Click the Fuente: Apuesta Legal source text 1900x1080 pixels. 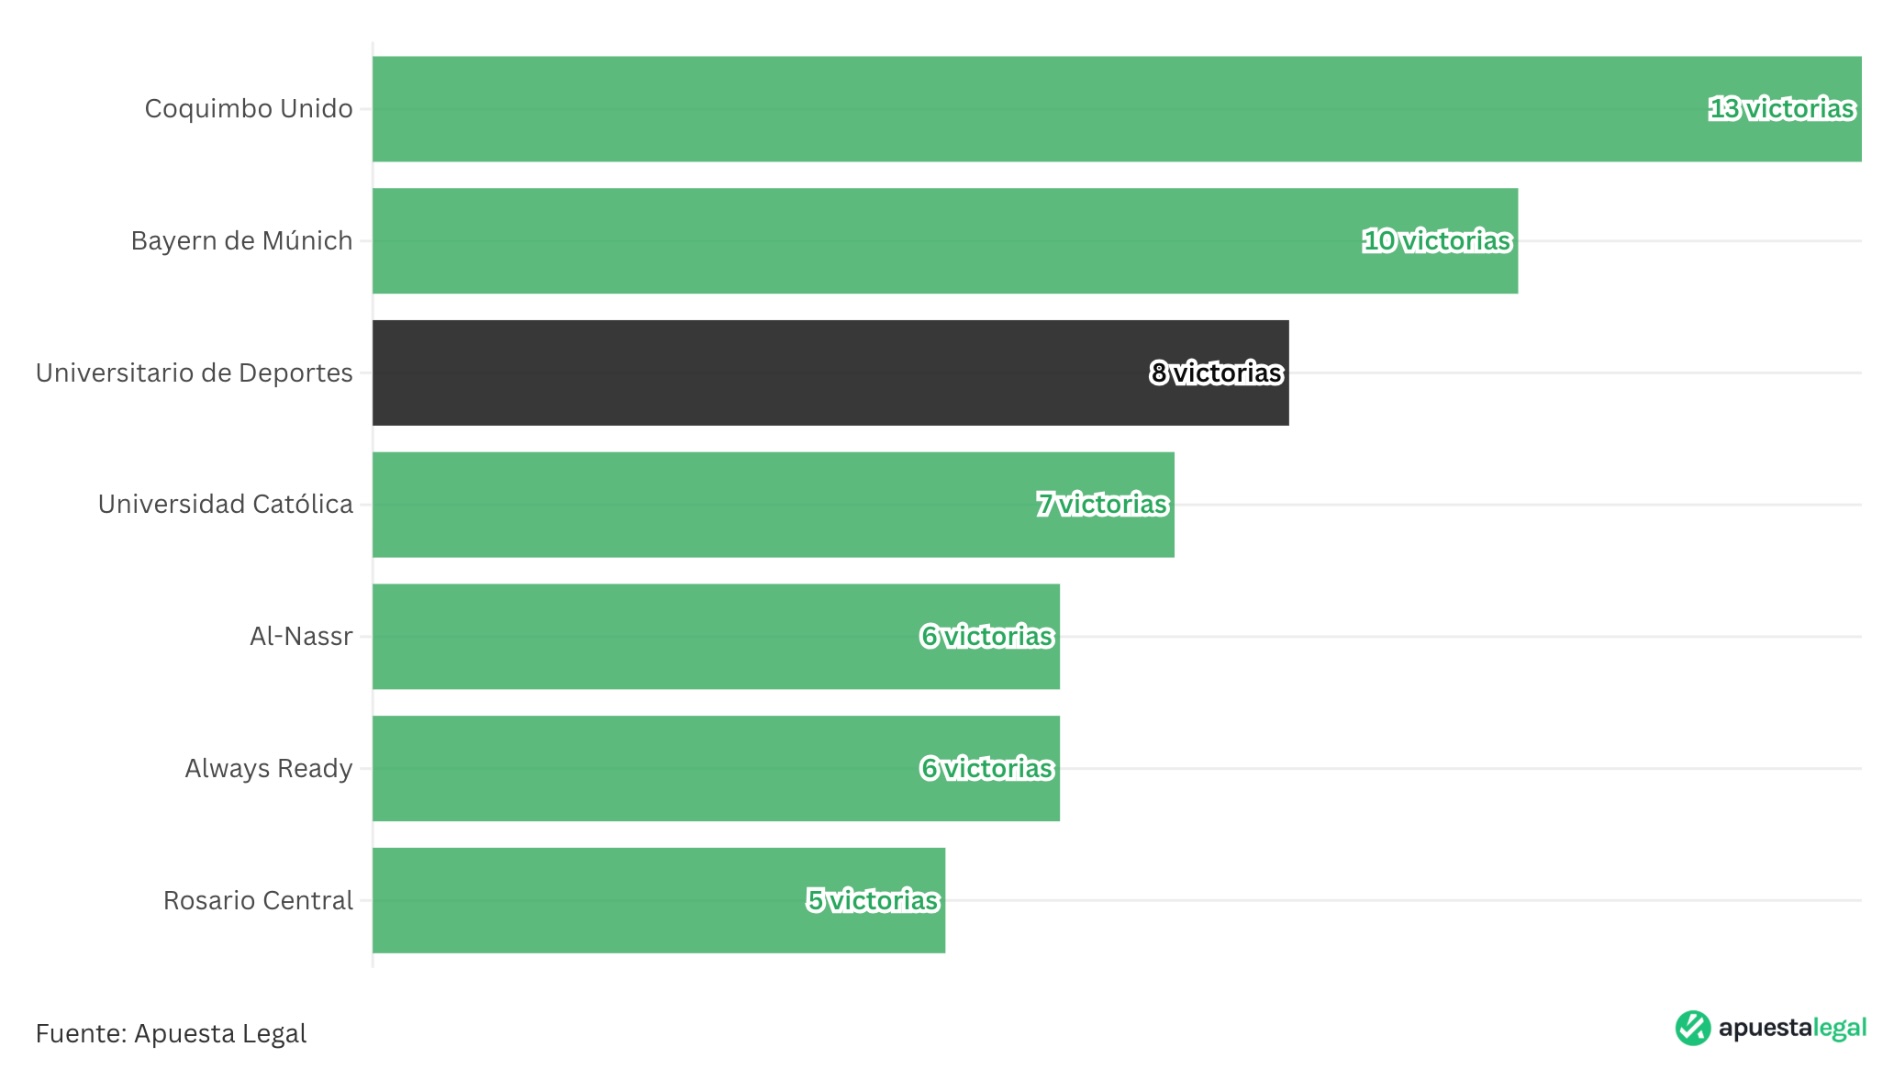click(x=171, y=1033)
